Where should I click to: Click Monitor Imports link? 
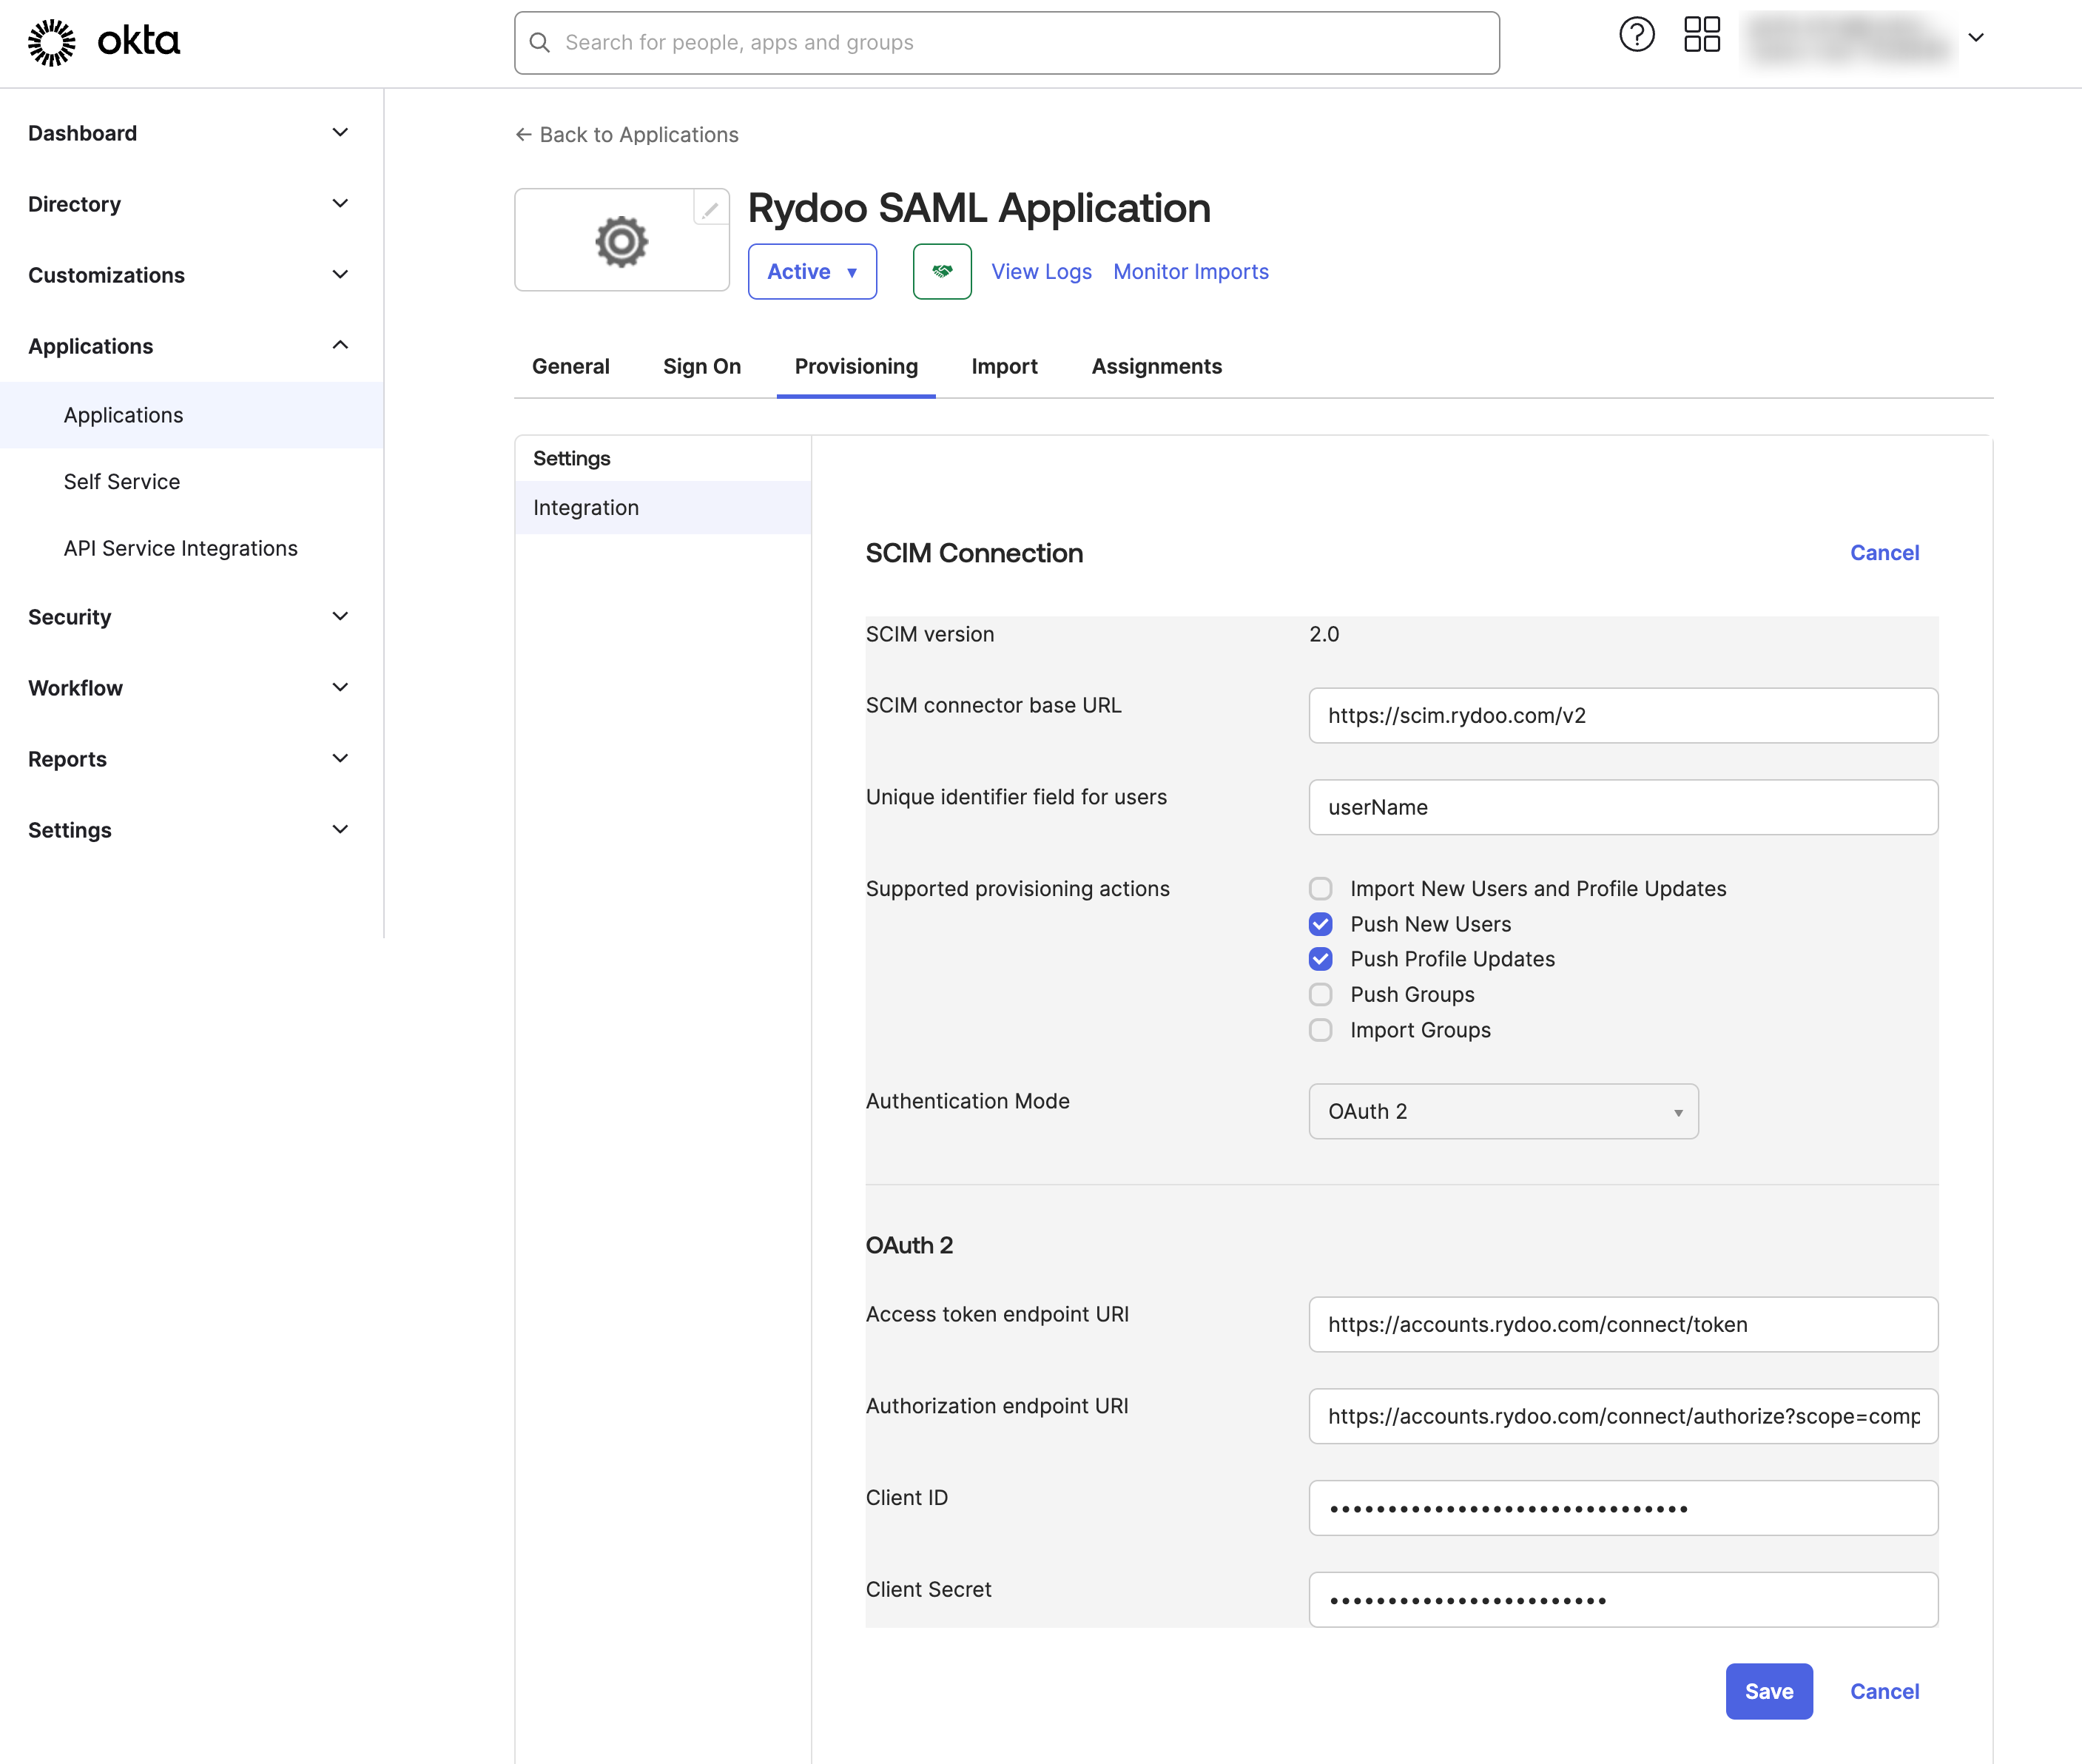(1190, 272)
